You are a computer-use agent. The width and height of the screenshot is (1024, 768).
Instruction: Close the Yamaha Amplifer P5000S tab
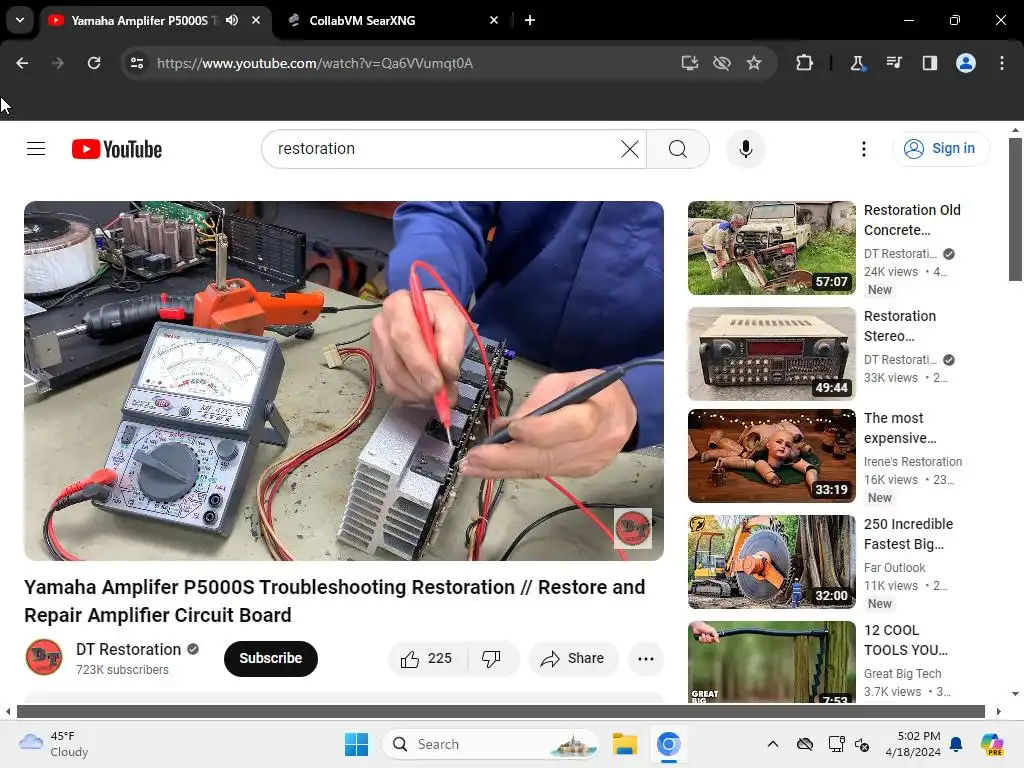point(256,20)
